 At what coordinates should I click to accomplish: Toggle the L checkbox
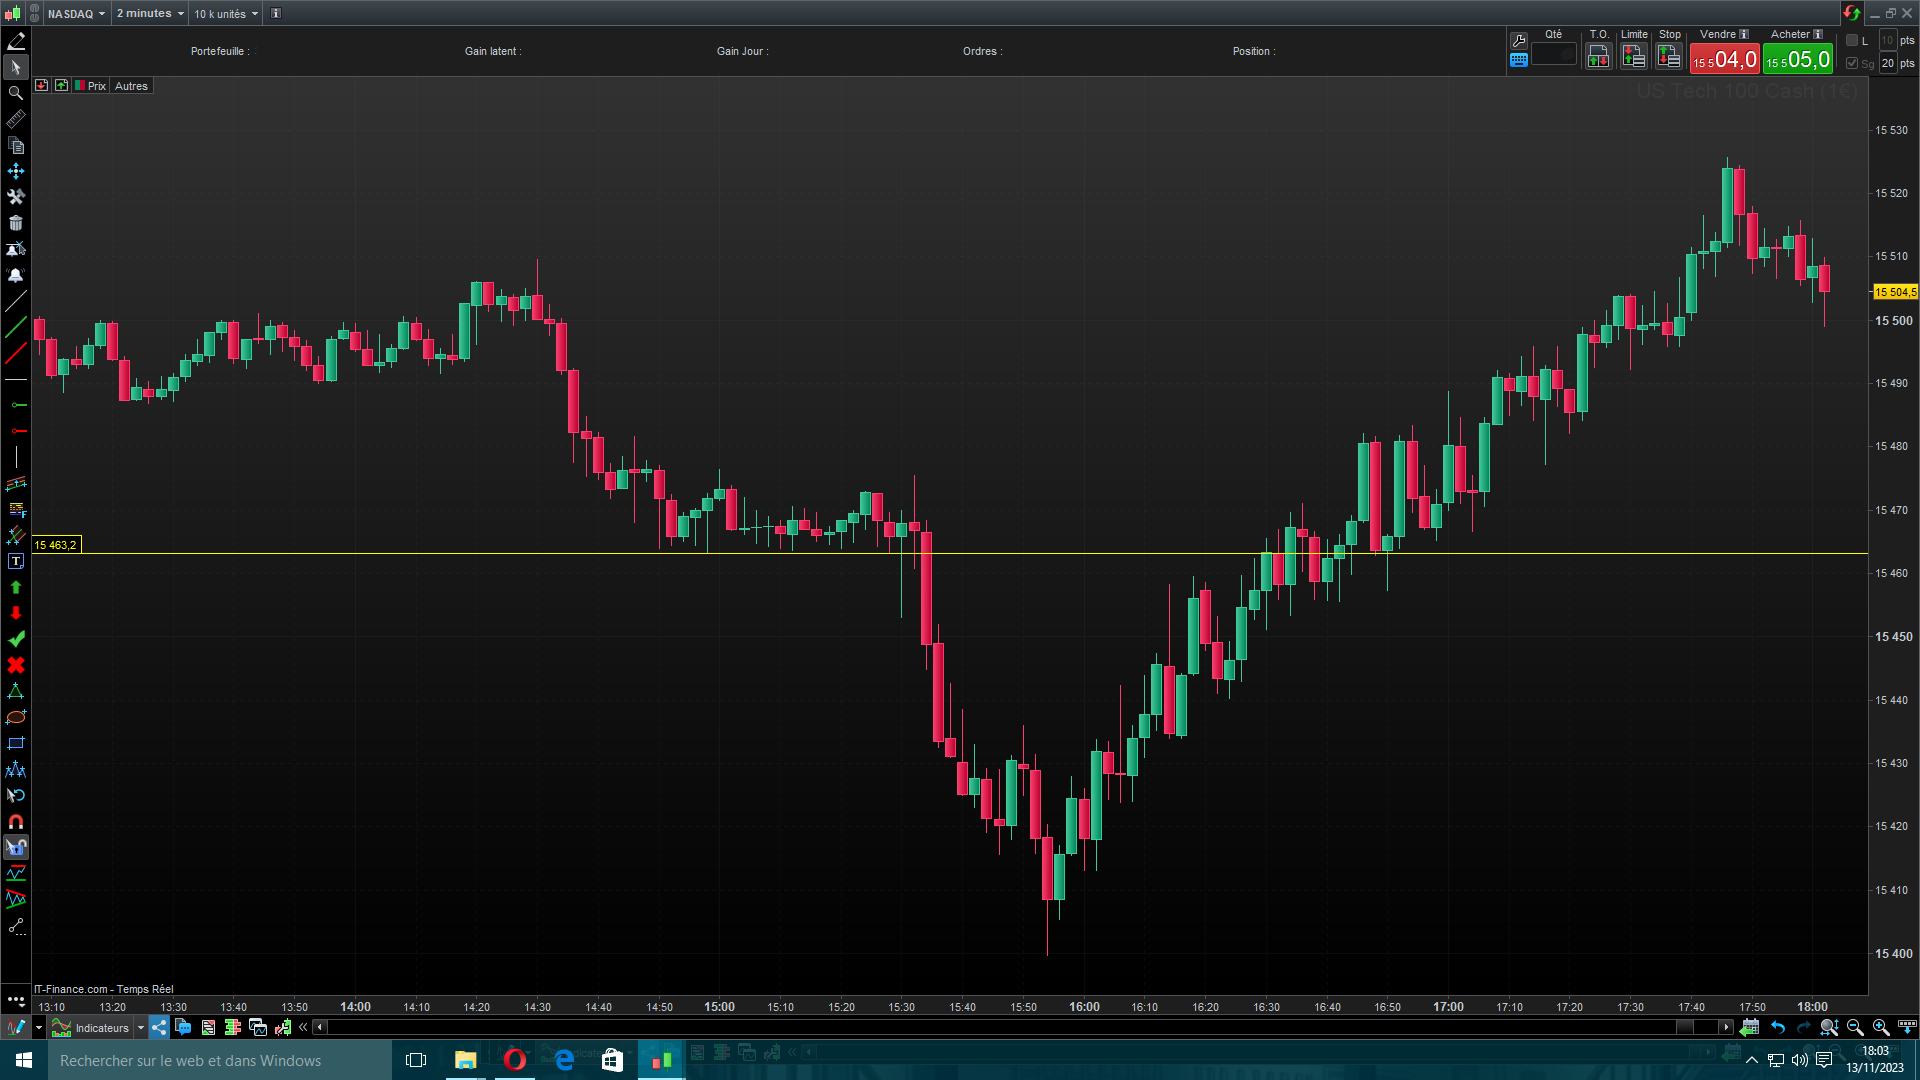(x=1852, y=41)
